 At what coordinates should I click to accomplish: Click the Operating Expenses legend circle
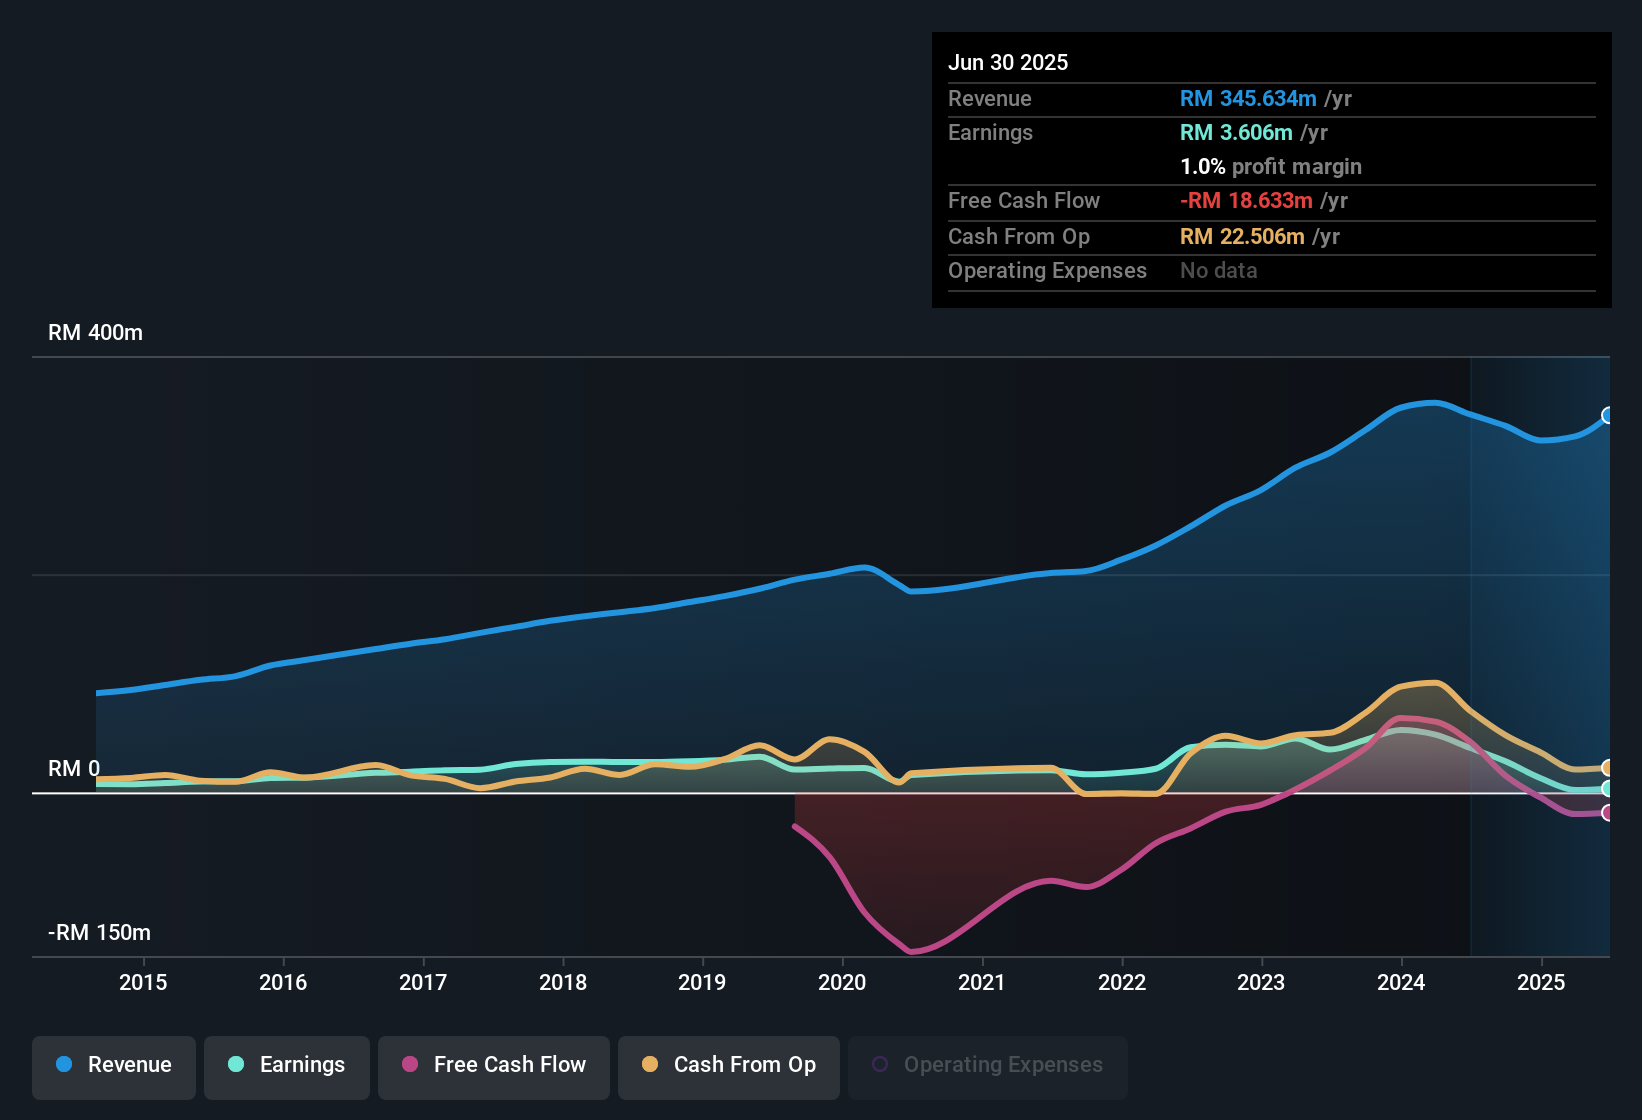pyautogui.click(x=880, y=1064)
